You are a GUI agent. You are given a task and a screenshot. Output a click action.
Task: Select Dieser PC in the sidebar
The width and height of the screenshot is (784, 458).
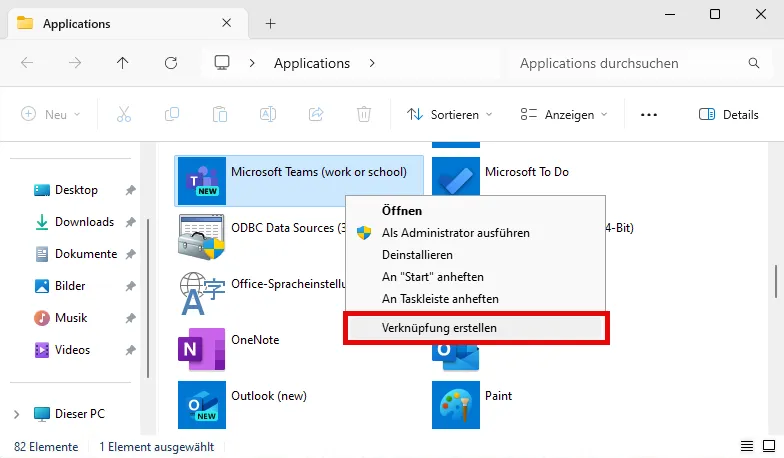tap(70, 414)
